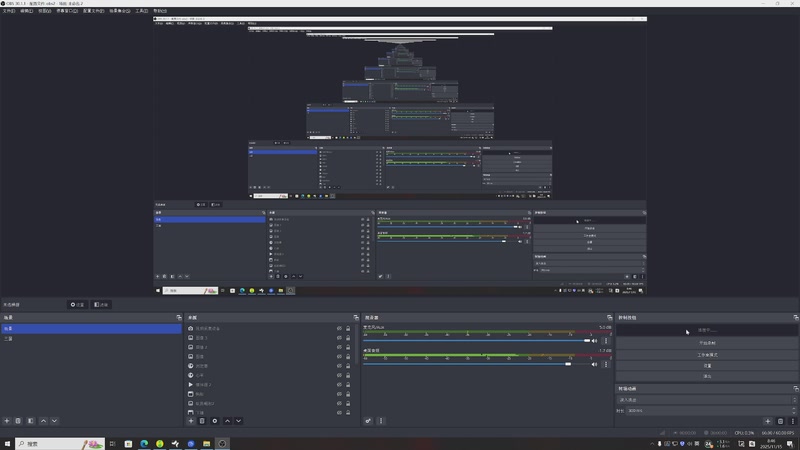The width and height of the screenshot is (800, 450).
Task: Open Filters button above the Scenes panel
Action: 101,305
